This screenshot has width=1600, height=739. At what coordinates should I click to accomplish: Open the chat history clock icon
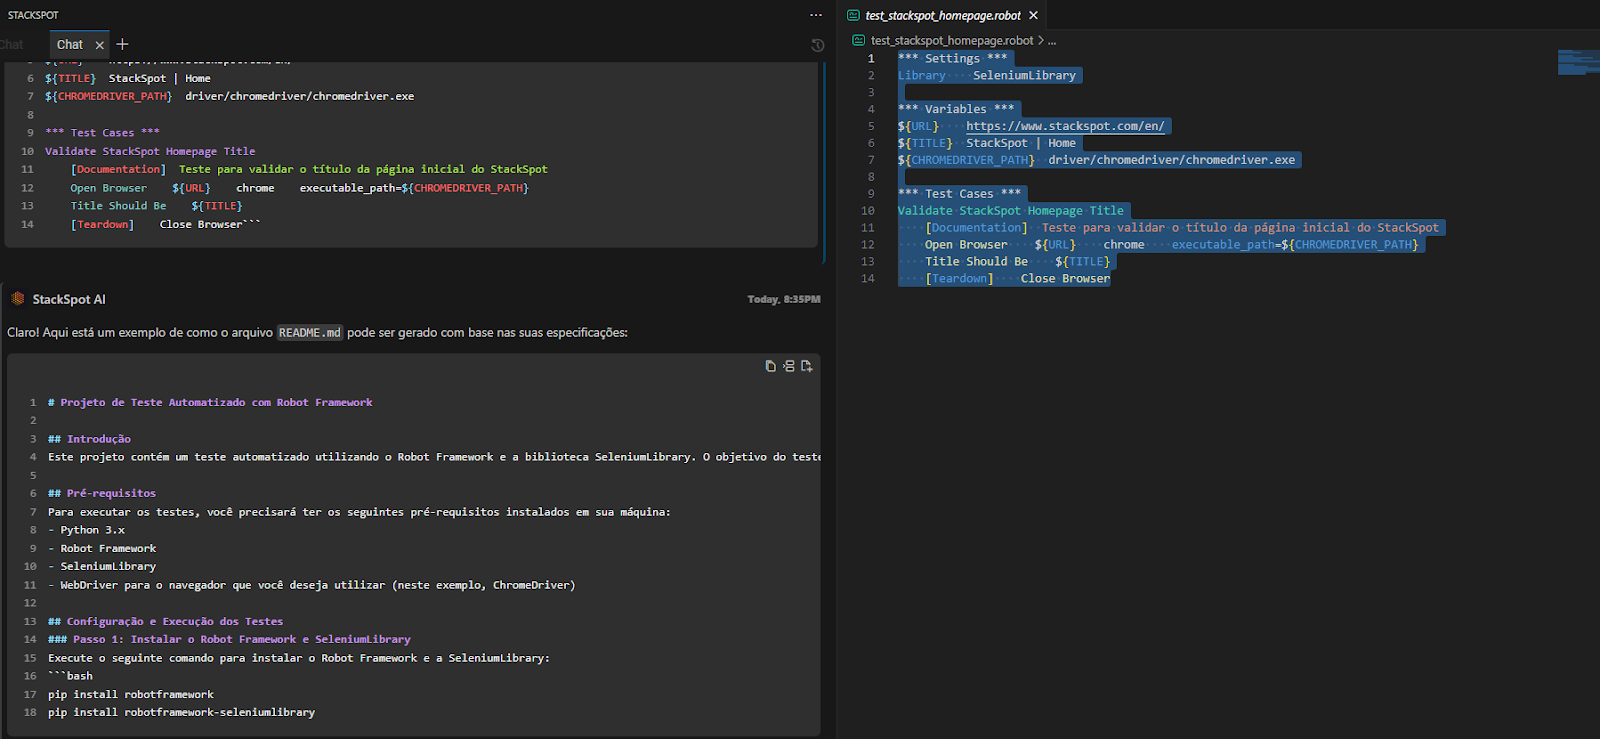point(817,45)
